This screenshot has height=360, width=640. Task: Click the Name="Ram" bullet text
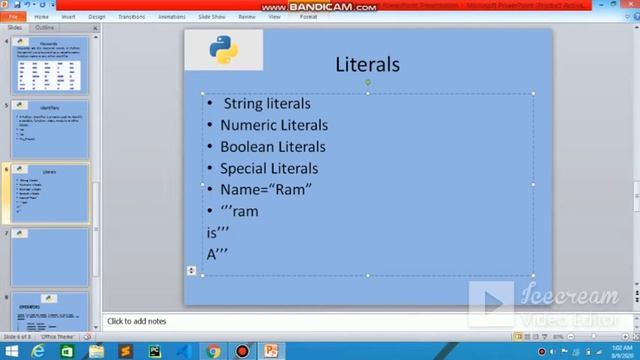click(266, 190)
